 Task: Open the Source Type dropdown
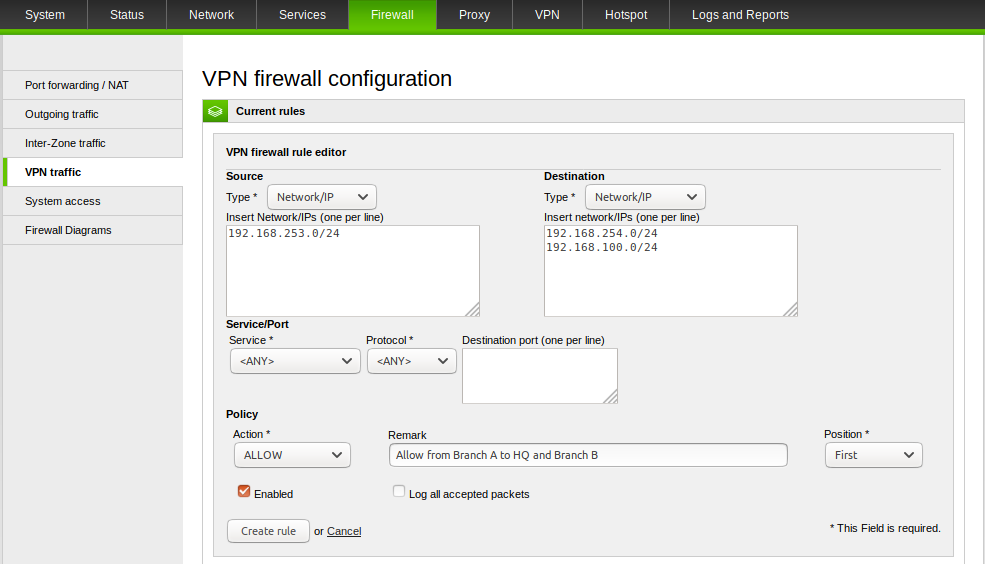(x=321, y=197)
